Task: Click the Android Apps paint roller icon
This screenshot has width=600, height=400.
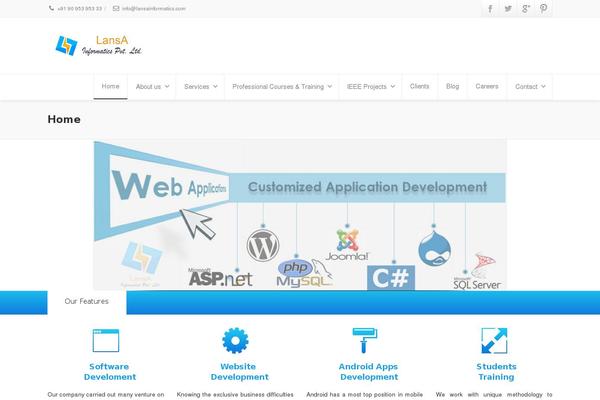Action: pyautogui.click(x=365, y=340)
